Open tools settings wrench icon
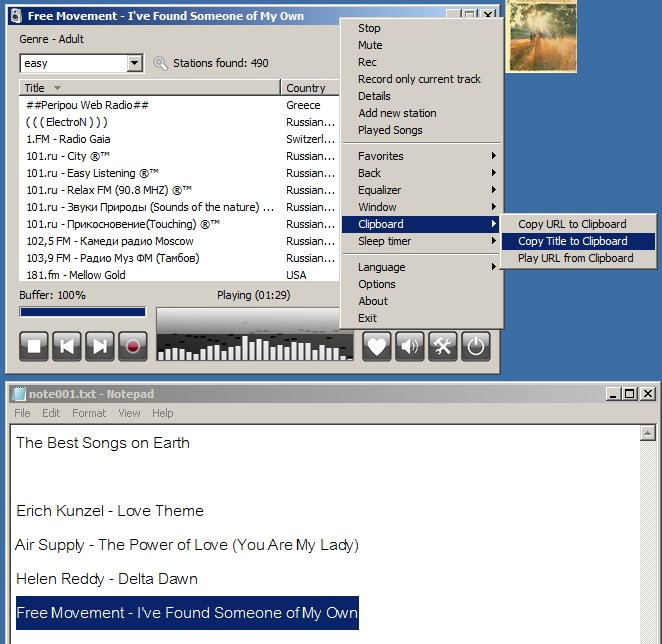 coord(442,346)
